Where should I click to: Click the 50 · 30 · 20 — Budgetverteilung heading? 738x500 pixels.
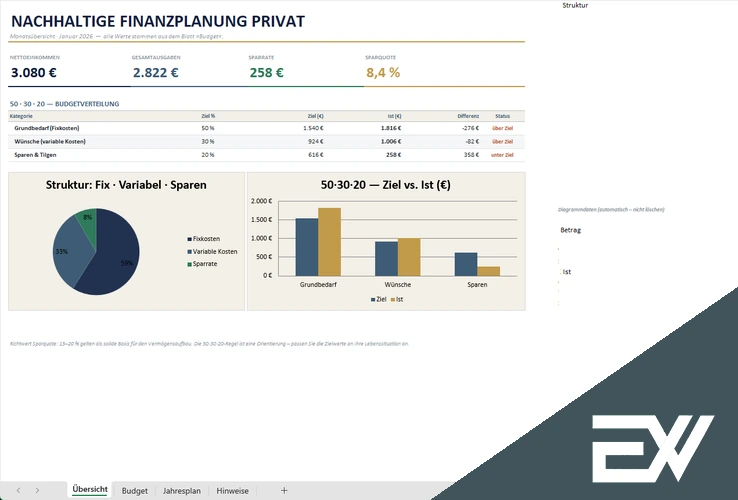[64, 104]
